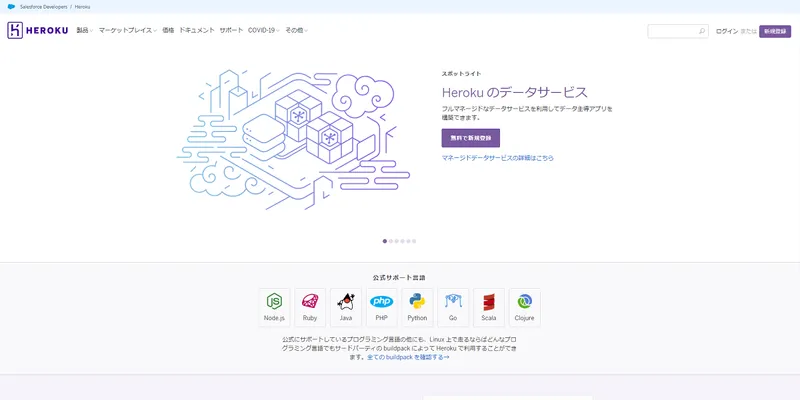800x400 pixels.
Task: Open the Salesforce Developers breadcrumb link
Action: pos(43,7)
